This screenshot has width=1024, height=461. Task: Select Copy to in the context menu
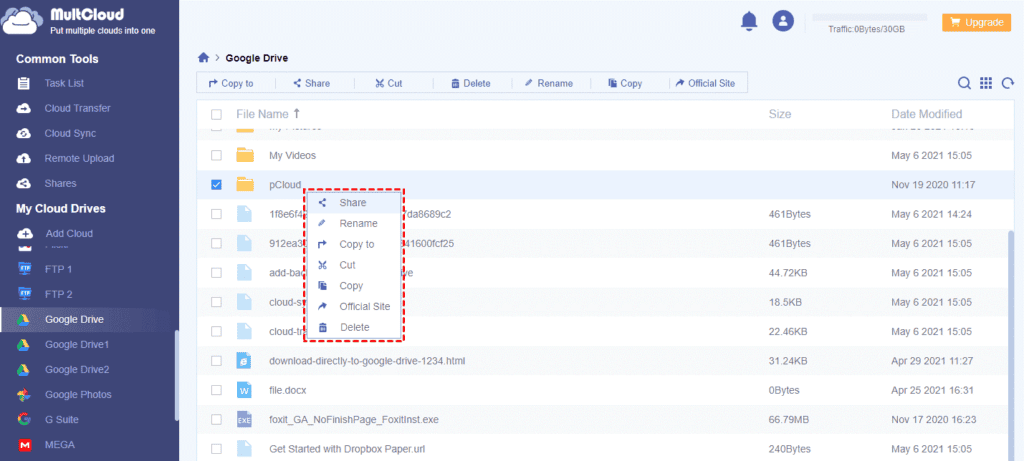[x=353, y=244]
